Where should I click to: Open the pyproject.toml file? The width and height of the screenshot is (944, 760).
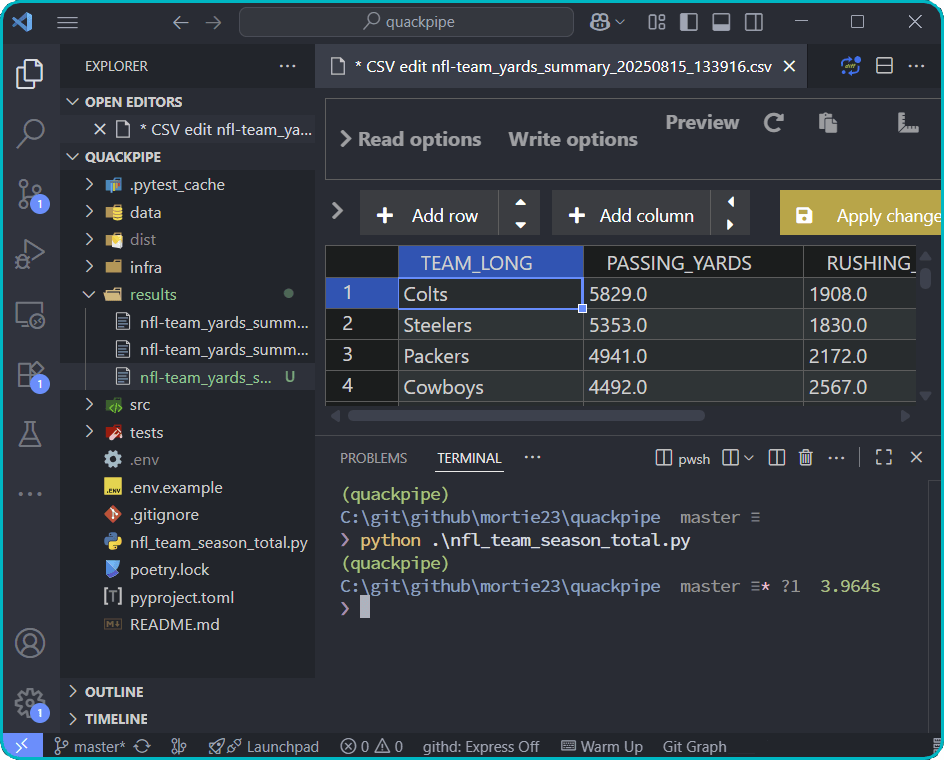[188, 597]
